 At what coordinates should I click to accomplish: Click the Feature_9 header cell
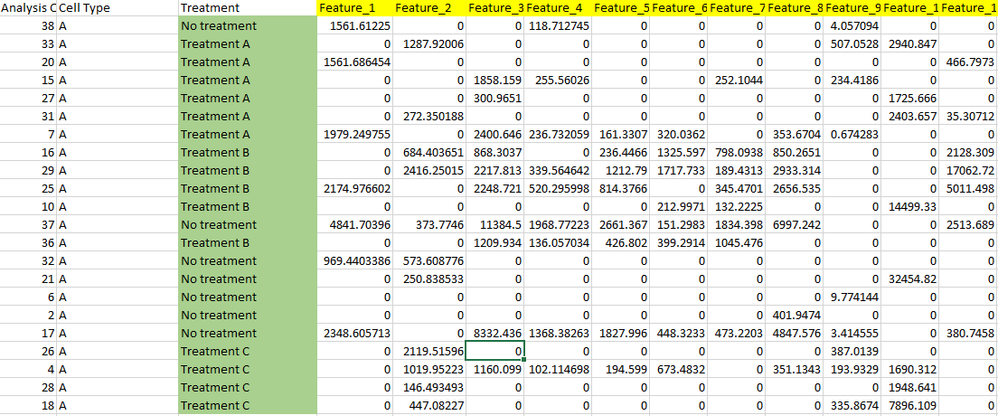[x=852, y=8]
